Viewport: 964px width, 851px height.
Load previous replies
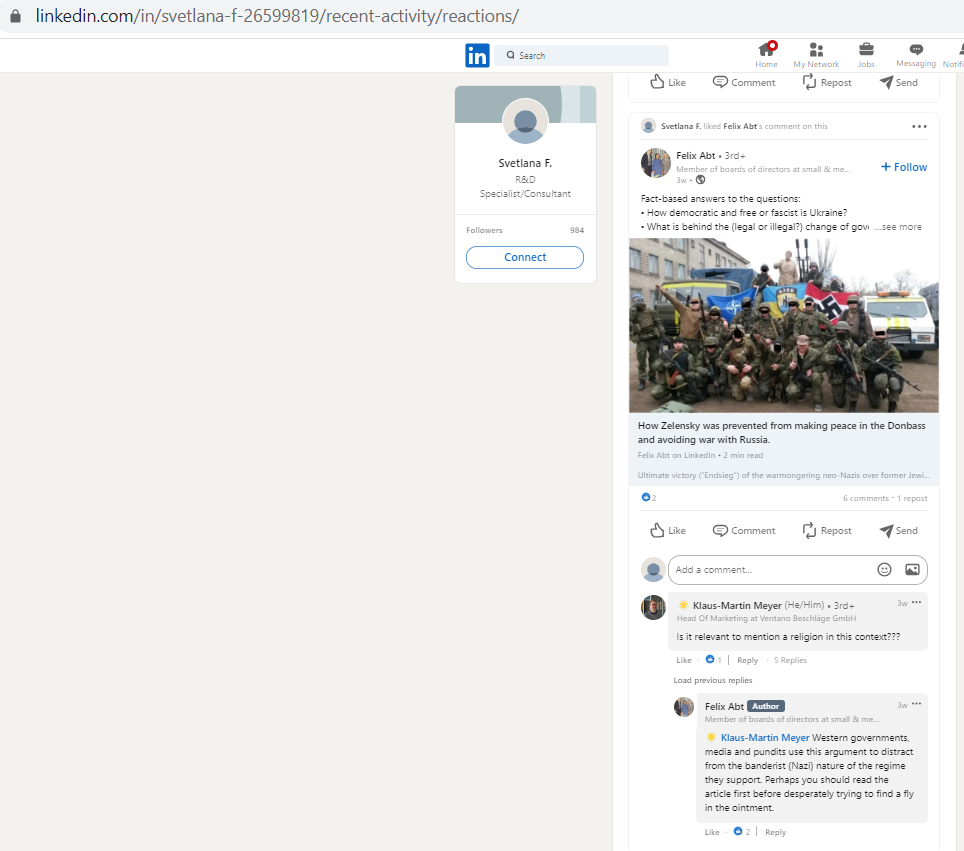click(713, 680)
